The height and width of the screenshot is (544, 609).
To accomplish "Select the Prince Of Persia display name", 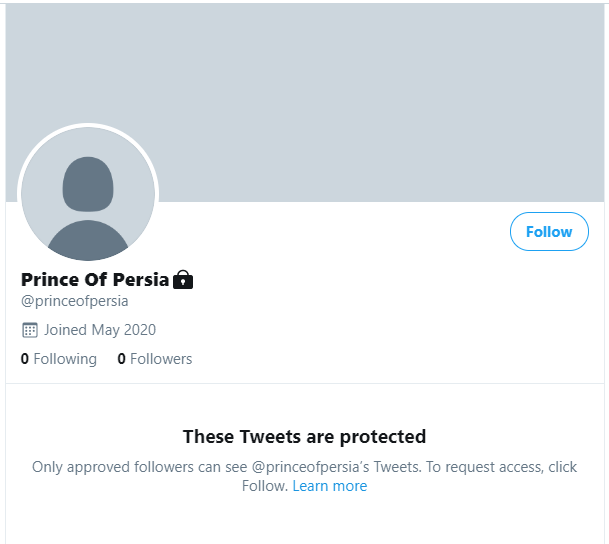I will [95, 280].
